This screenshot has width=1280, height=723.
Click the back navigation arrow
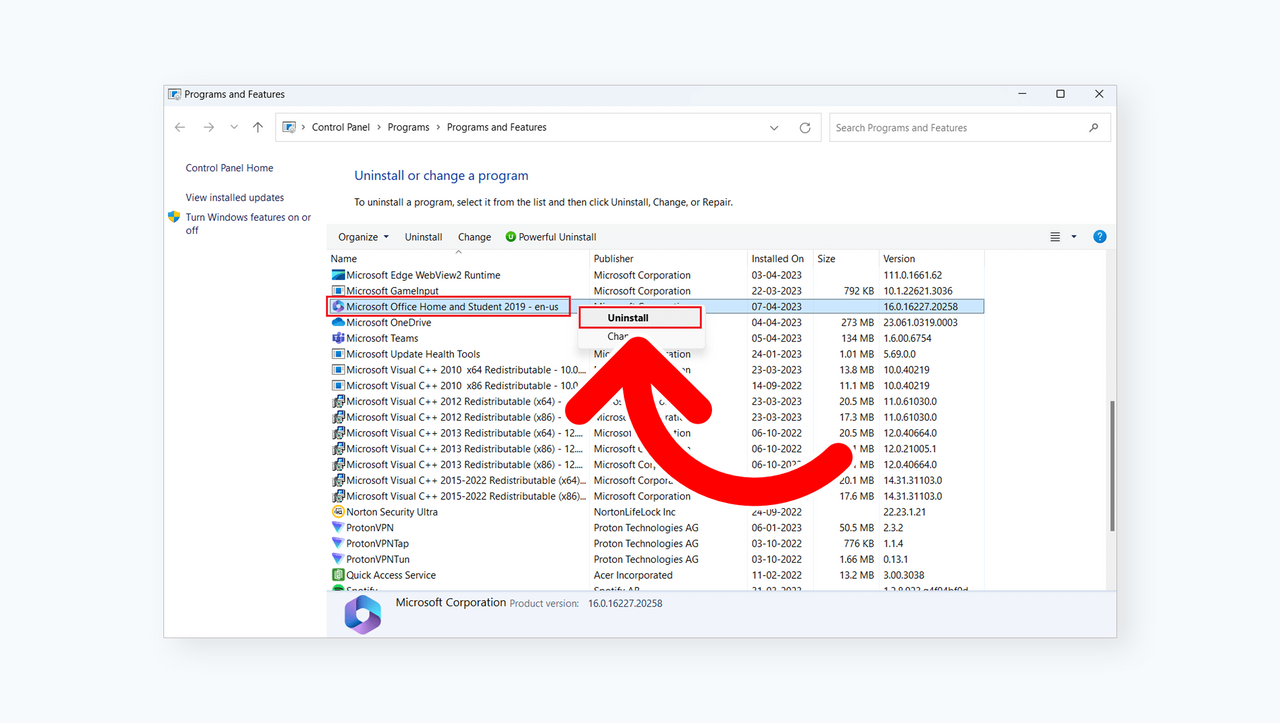click(180, 127)
